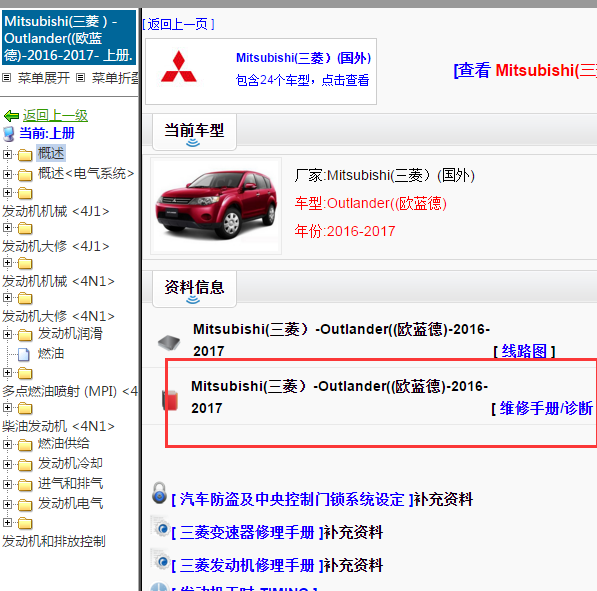Click the Mitsubishi red diamond logo
This screenshot has width=597, height=591.
(x=179, y=67)
